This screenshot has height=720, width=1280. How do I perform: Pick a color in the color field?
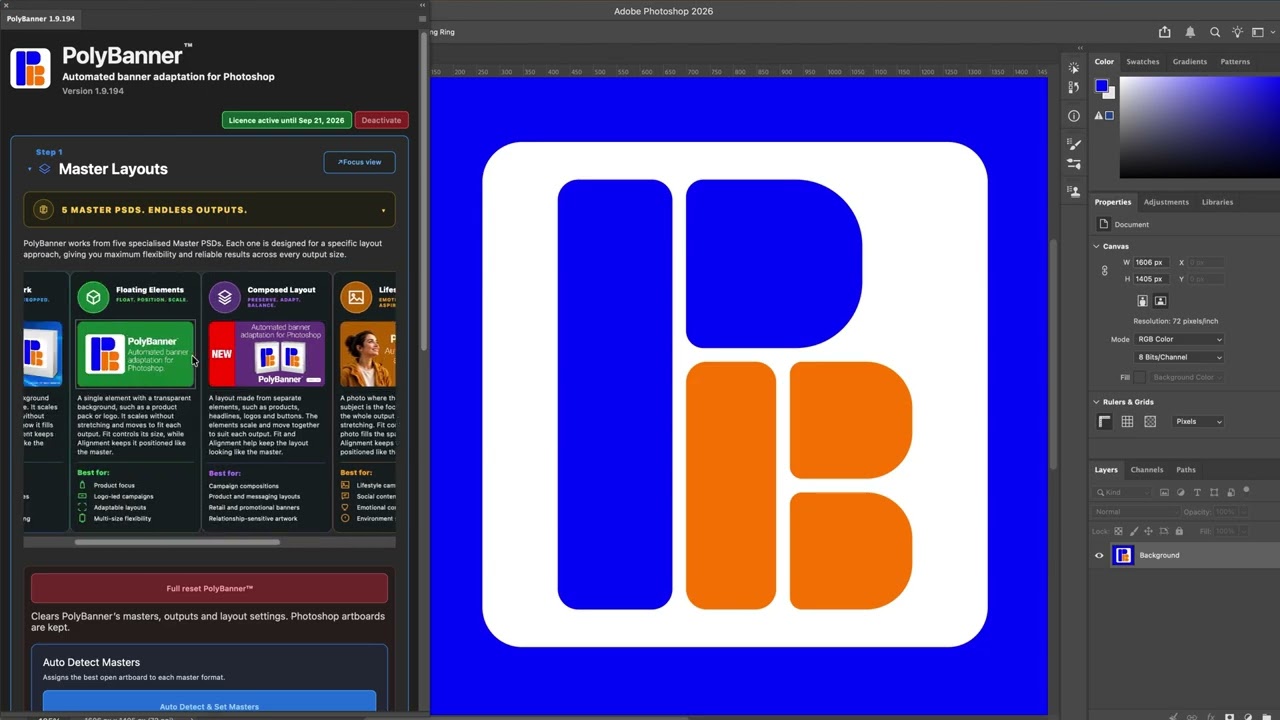coord(1199,127)
